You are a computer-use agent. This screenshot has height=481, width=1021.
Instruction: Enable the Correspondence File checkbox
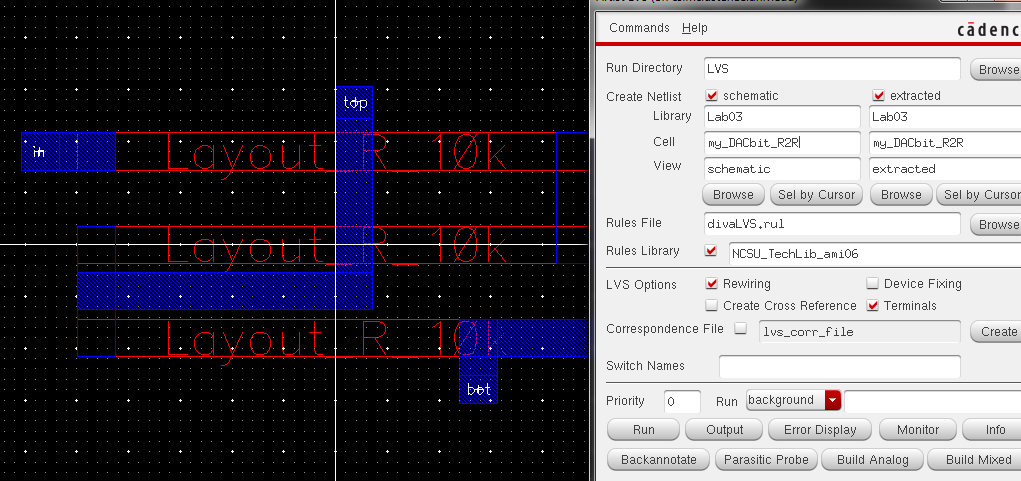click(741, 329)
